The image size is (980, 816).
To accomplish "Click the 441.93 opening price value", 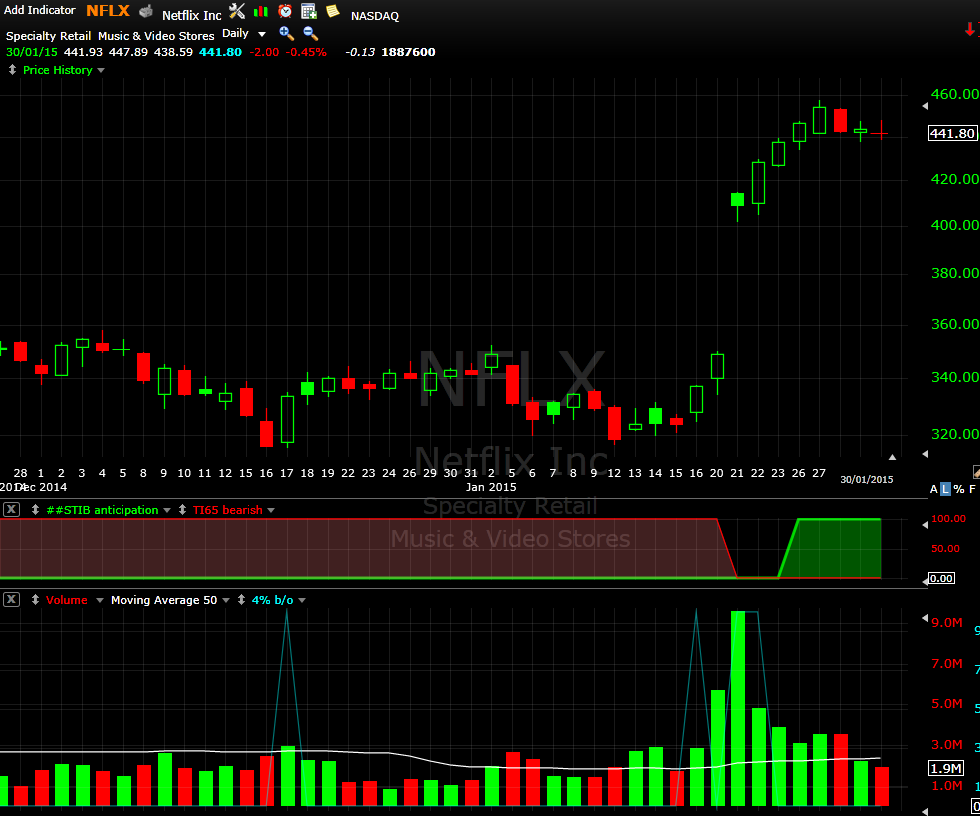I will pyautogui.click(x=83, y=52).
